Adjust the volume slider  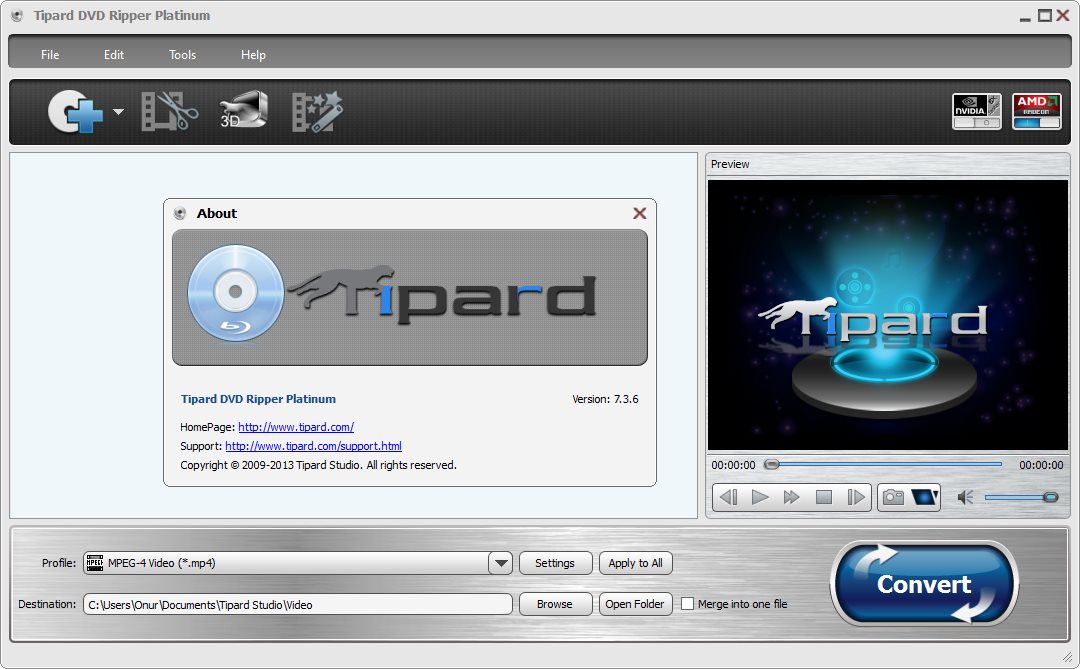[1021, 497]
